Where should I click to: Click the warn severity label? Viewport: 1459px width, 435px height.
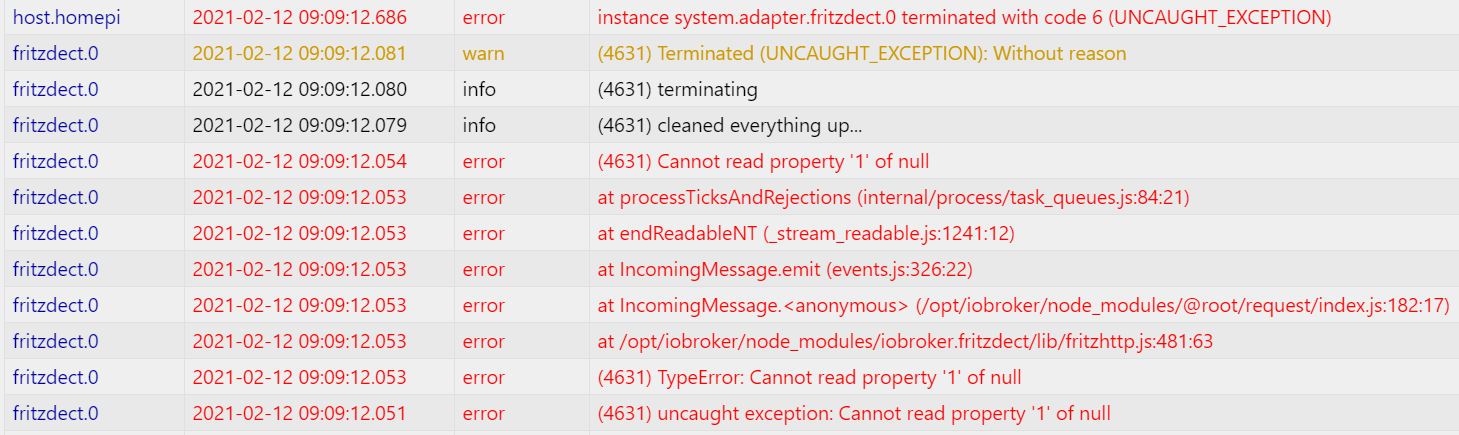(x=483, y=53)
